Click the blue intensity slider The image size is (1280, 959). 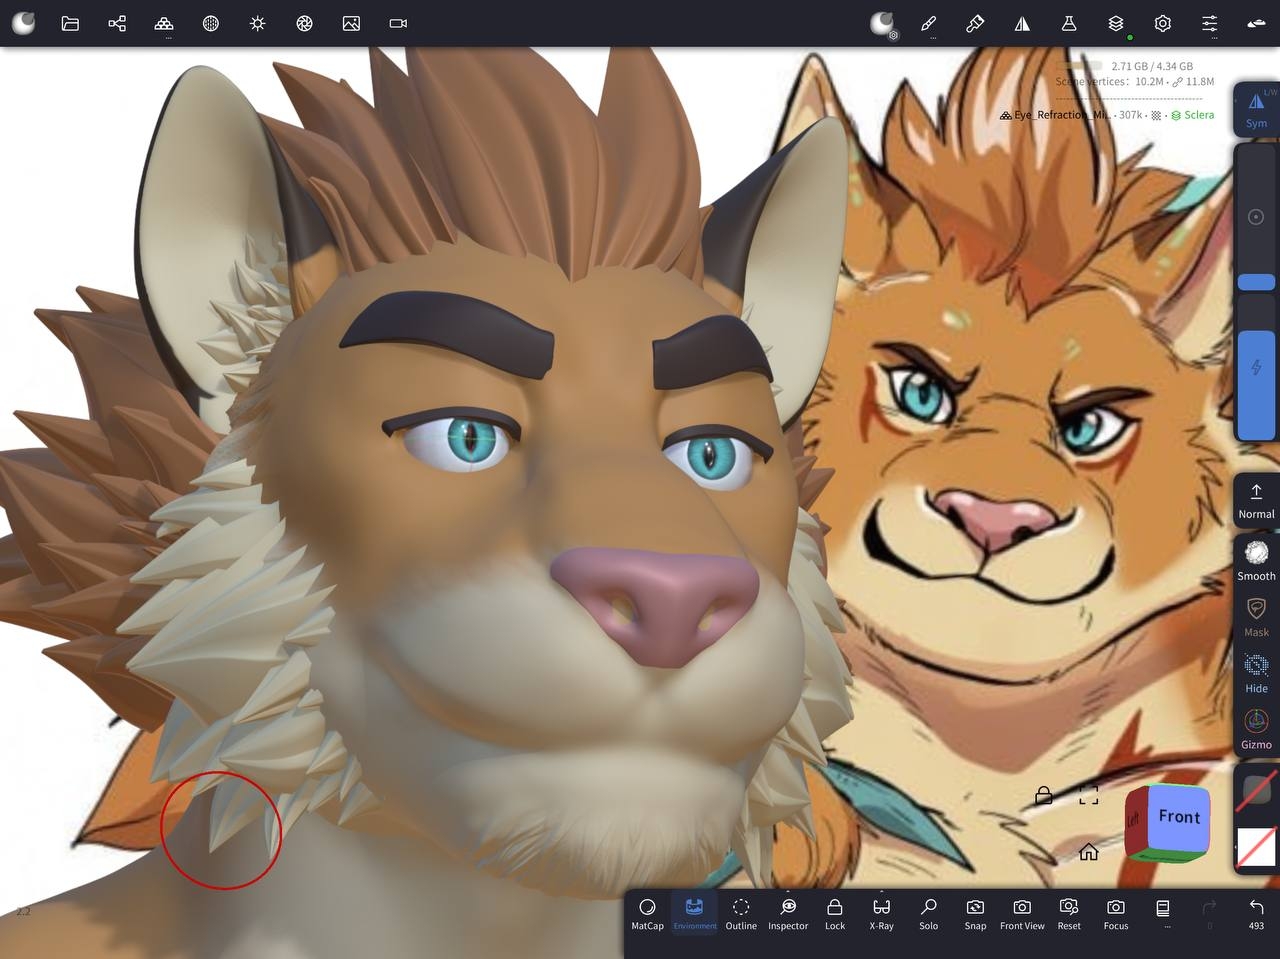[x=1256, y=385]
